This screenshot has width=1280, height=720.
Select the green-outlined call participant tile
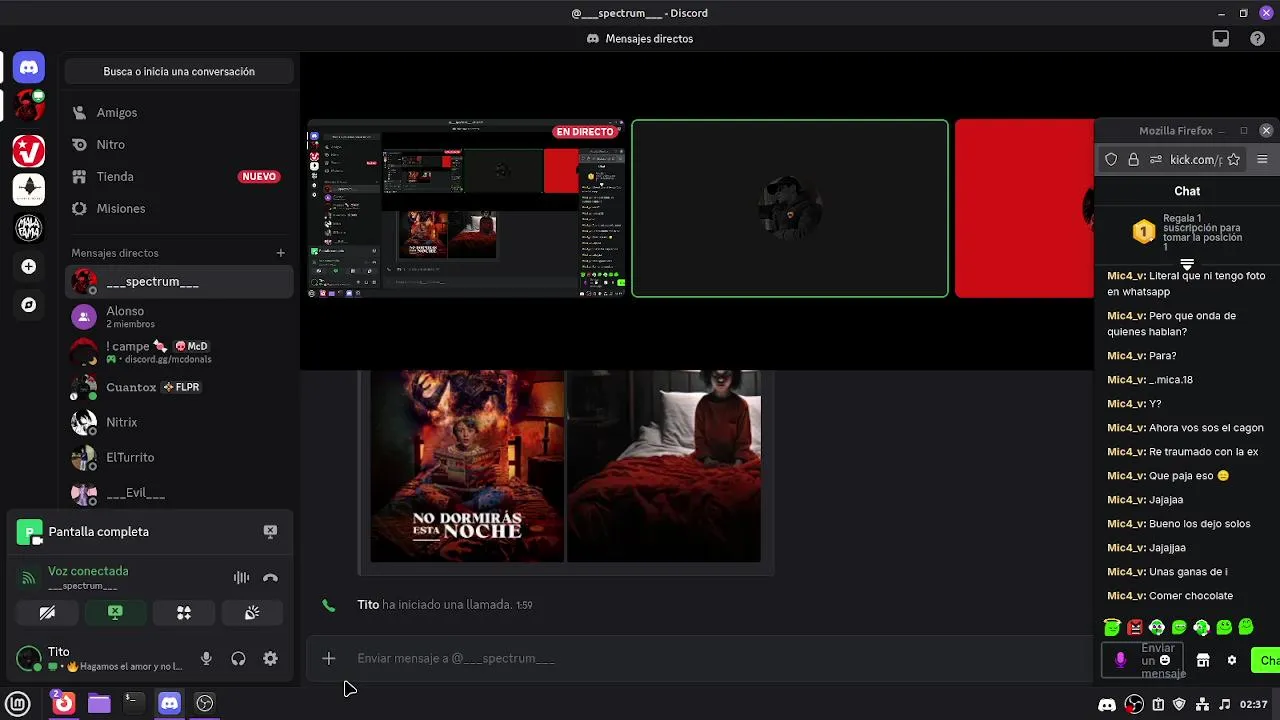click(790, 209)
